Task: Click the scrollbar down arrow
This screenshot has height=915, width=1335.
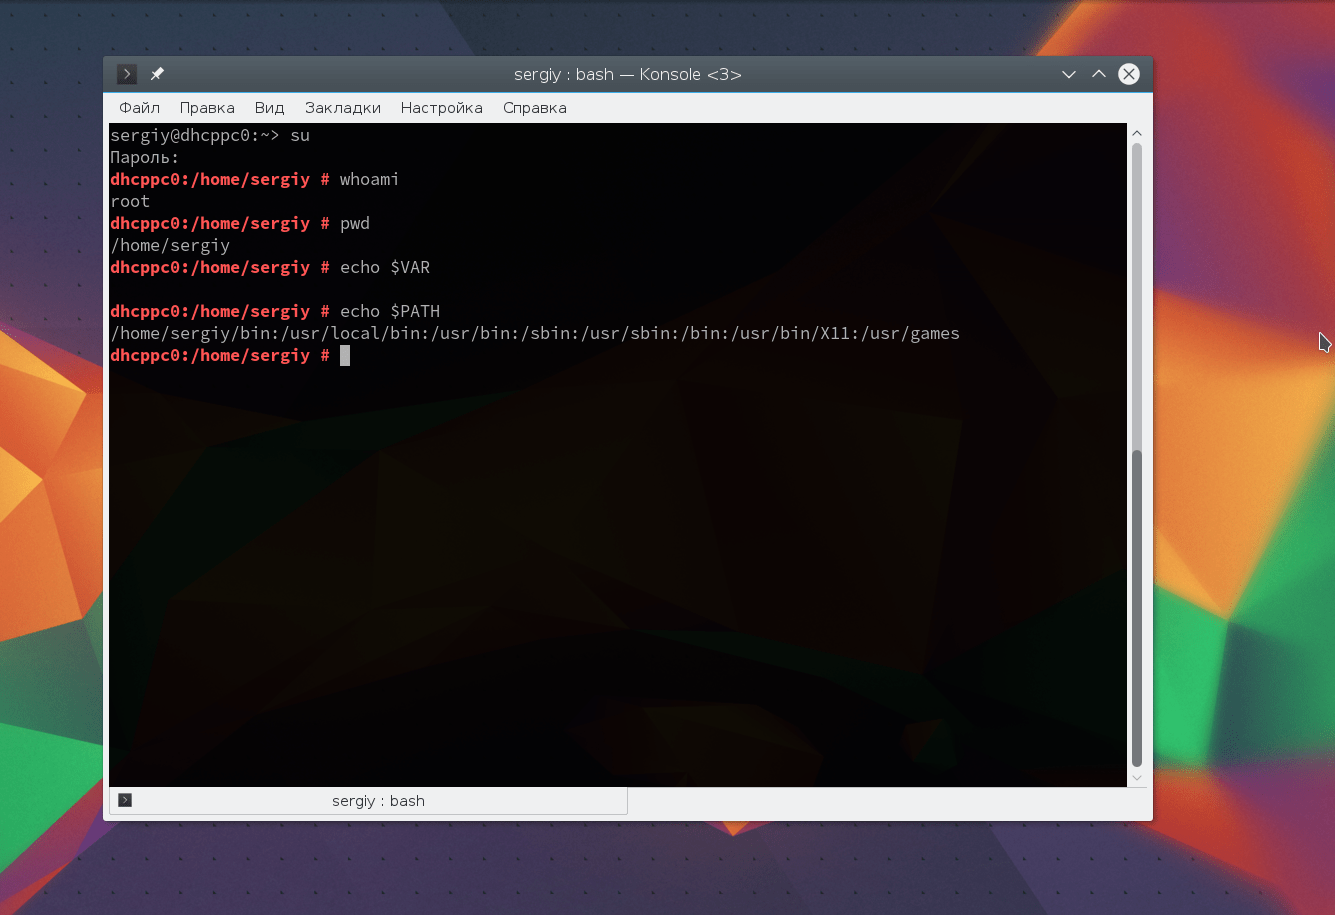Action: tap(1136, 777)
